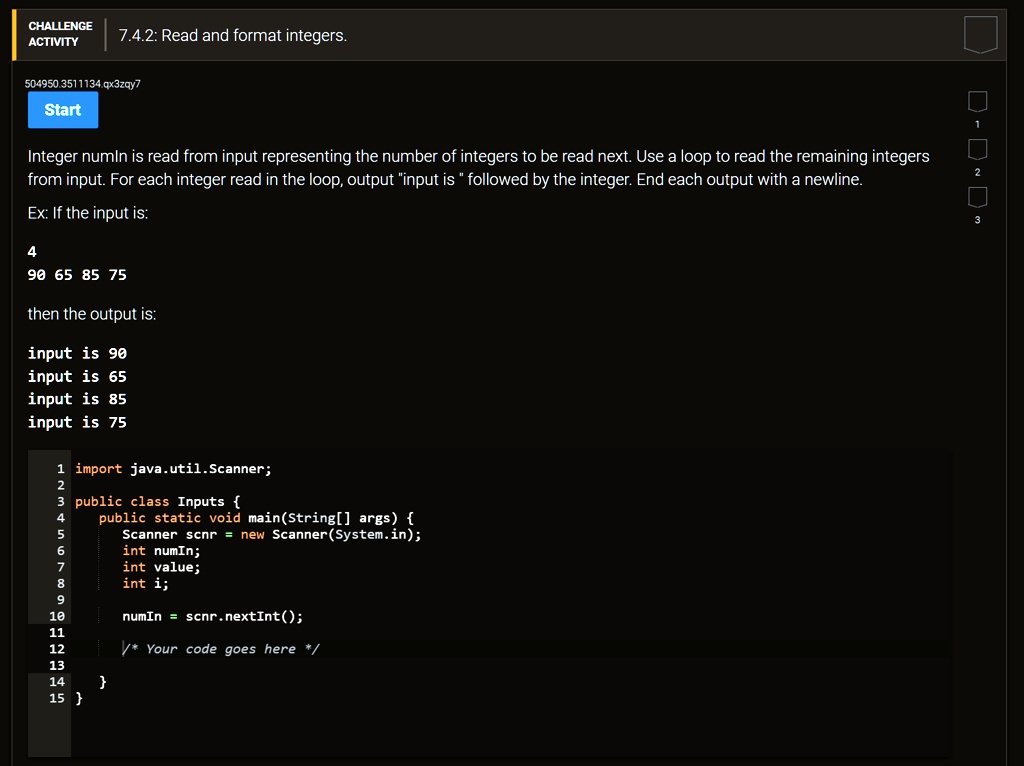
Task: Click the 'Ex: If the input is:' text
Action: (88, 214)
